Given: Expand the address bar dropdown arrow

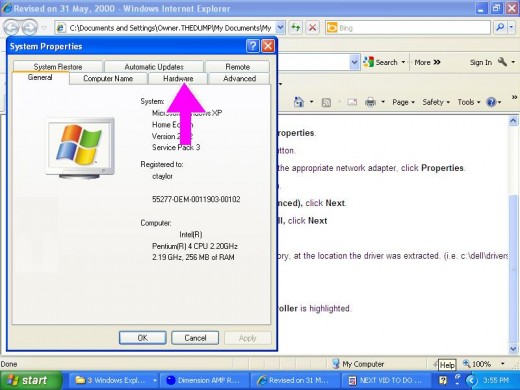Looking at the screenshot, I should (x=281, y=28).
